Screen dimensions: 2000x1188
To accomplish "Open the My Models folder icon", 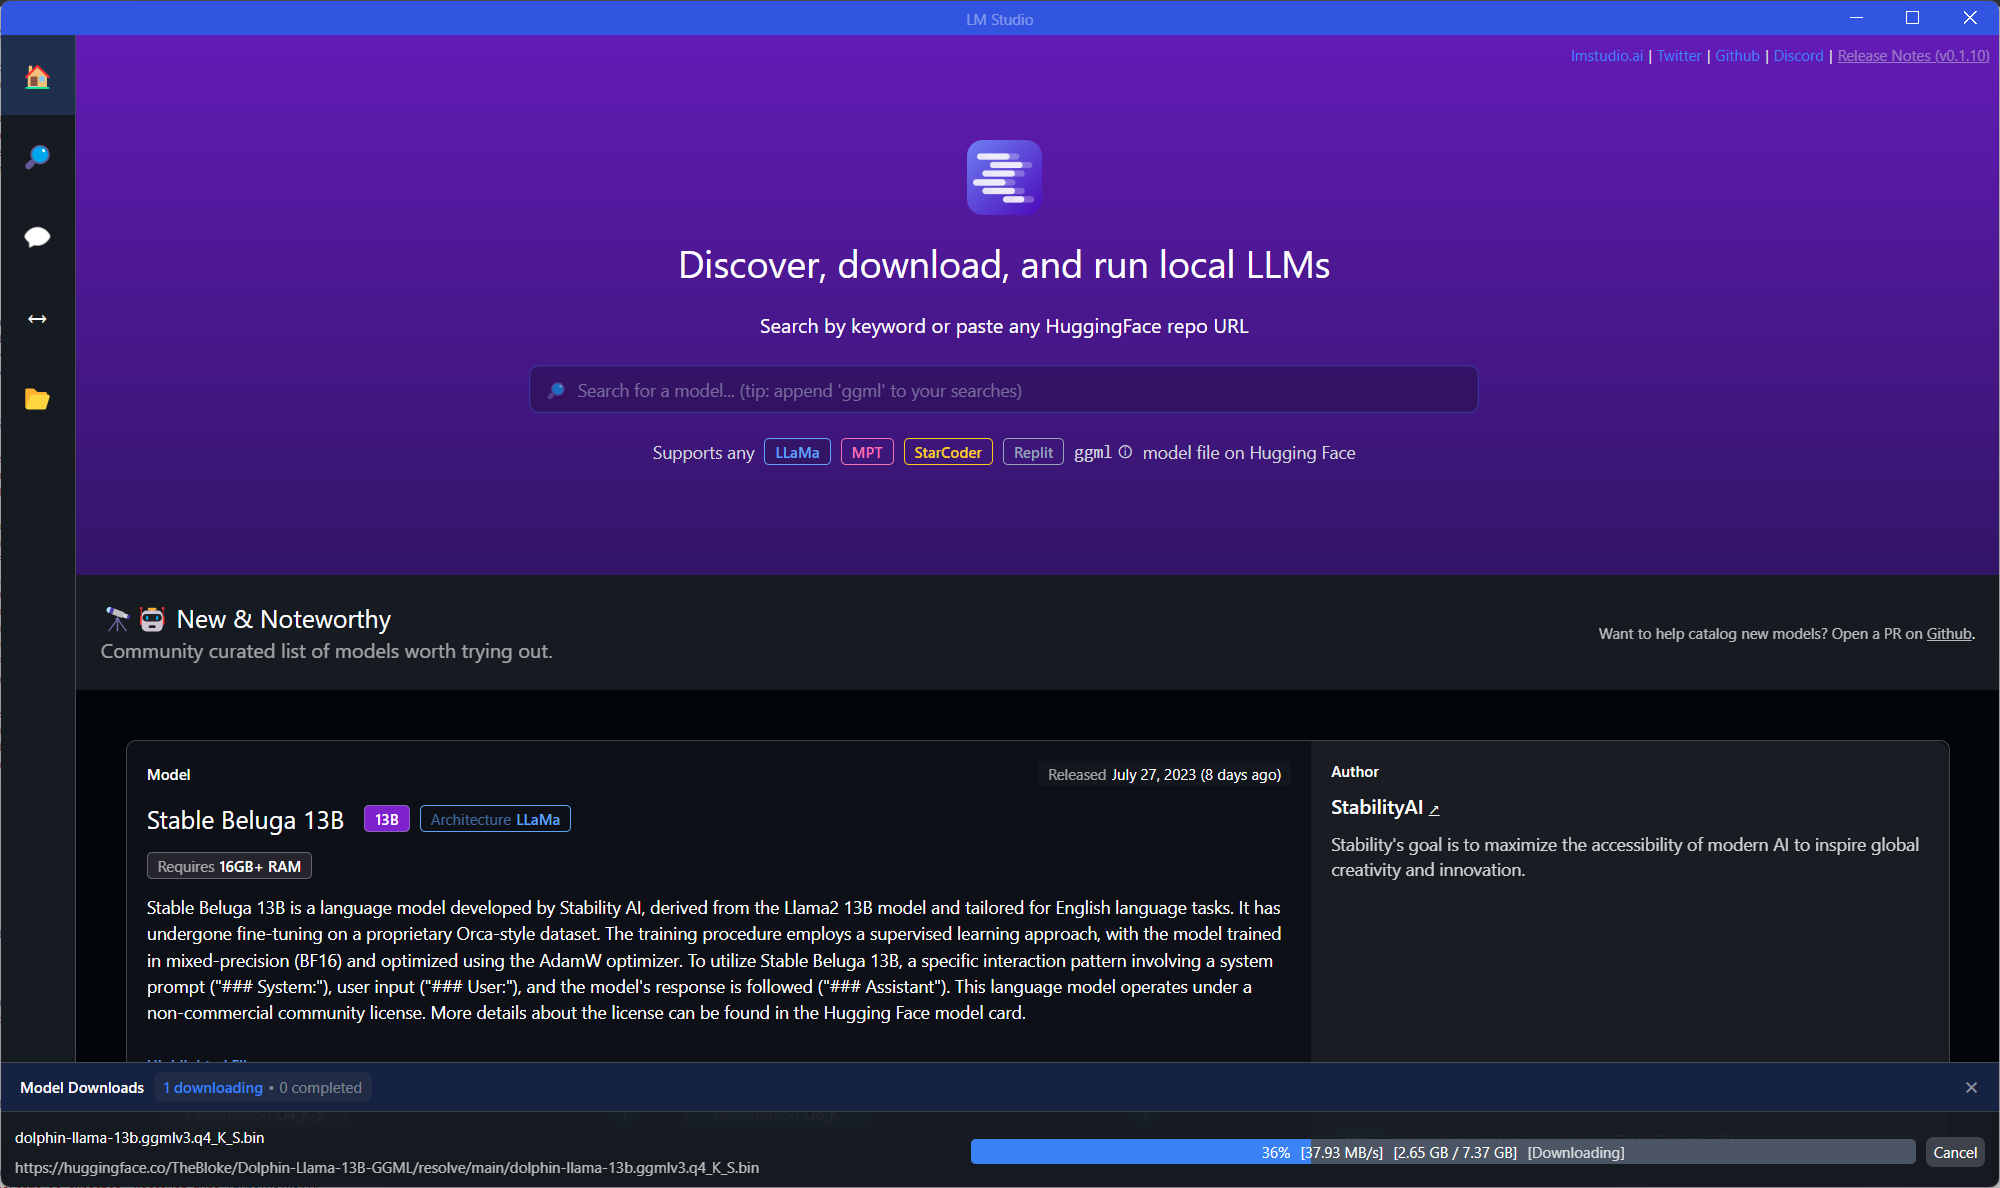I will click(x=37, y=399).
